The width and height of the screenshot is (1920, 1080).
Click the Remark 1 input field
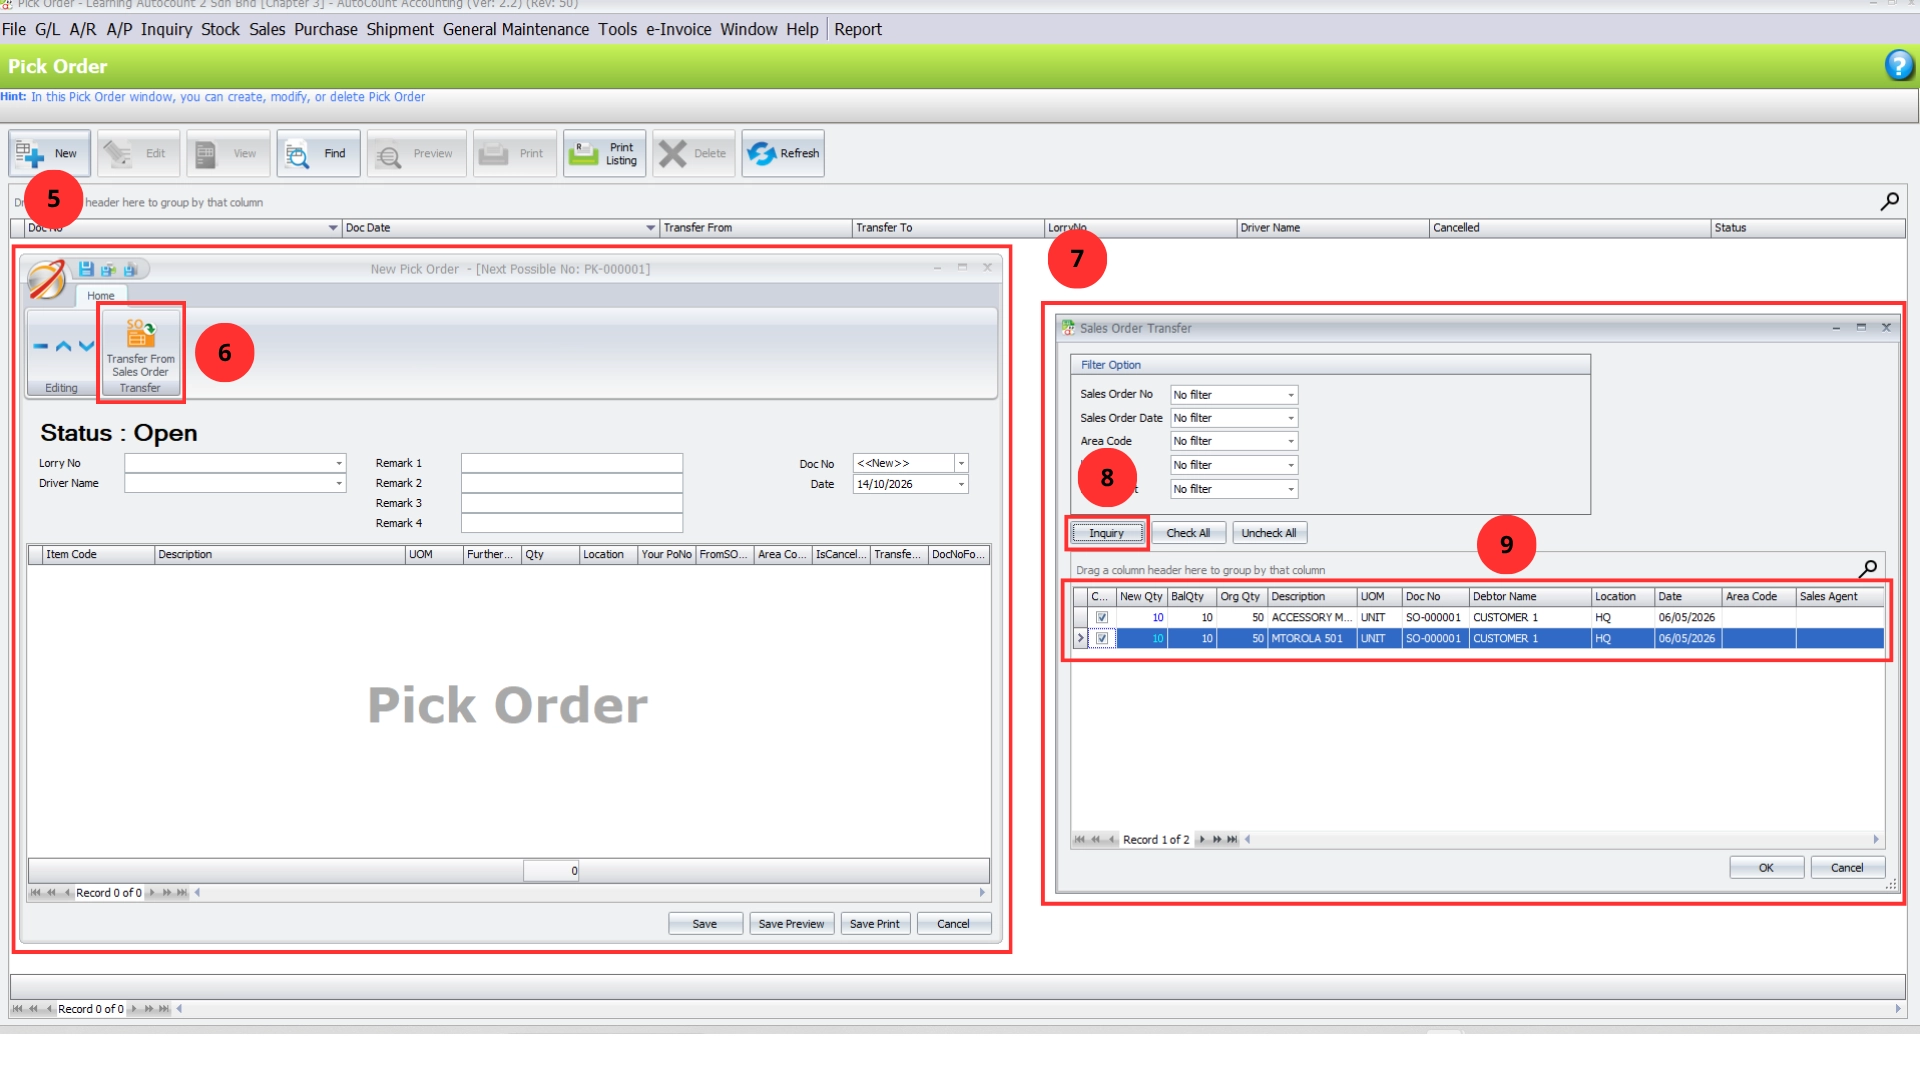pos(571,463)
